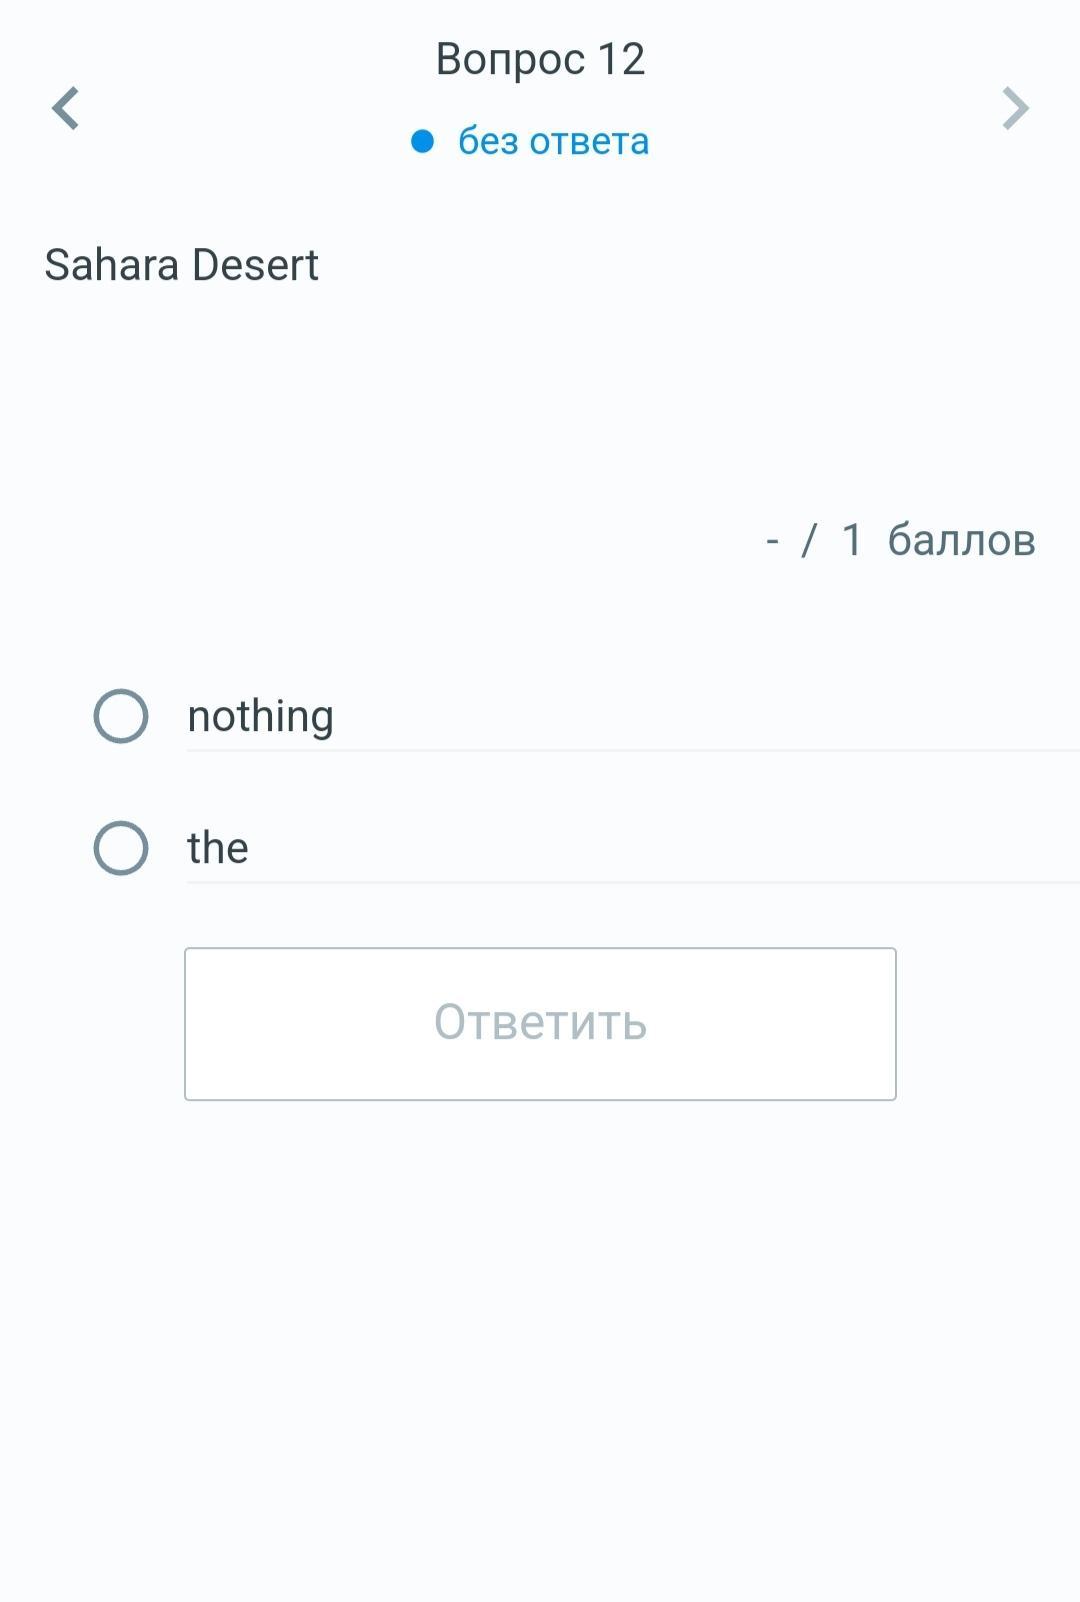The height and width of the screenshot is (1602, 1080).
Task: Click the word "Desert" in the question
Action: [x=255, y=265]
